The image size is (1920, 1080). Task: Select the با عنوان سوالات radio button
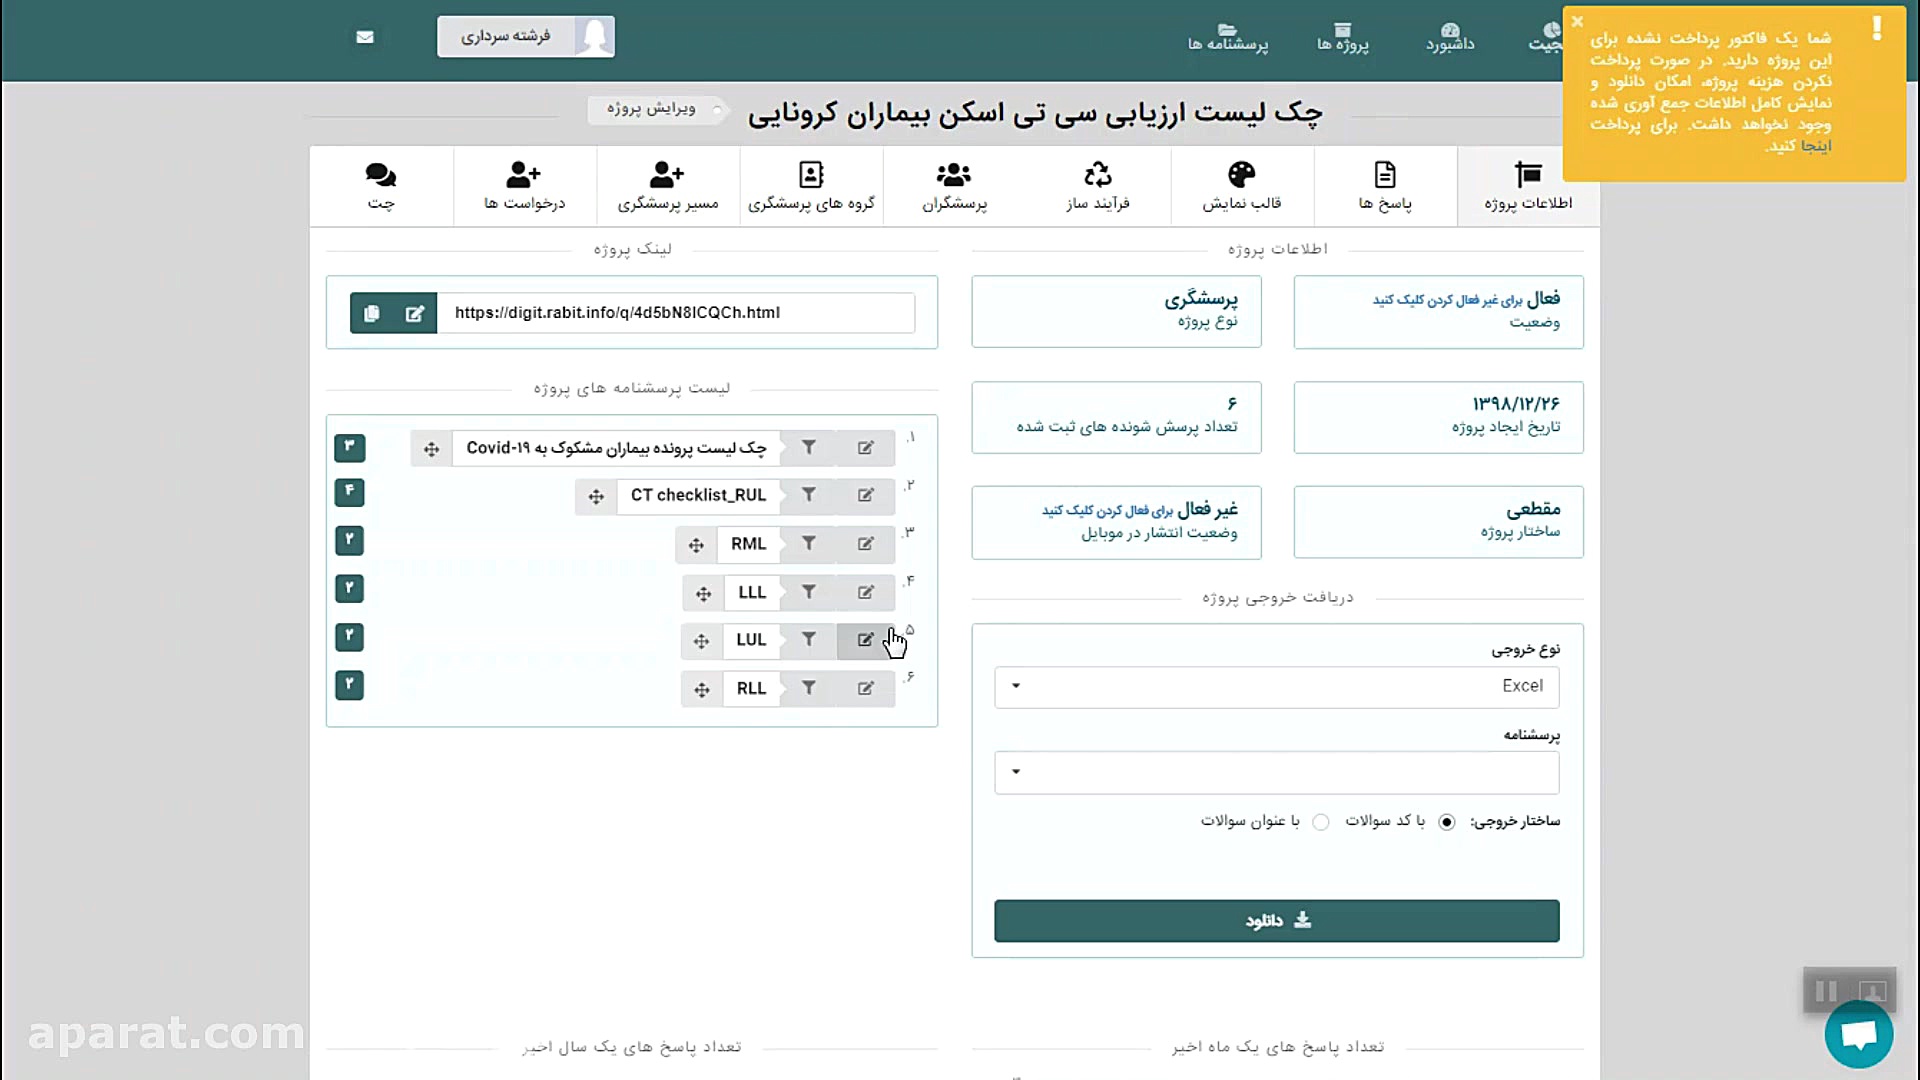click(x=1320, y=821)
